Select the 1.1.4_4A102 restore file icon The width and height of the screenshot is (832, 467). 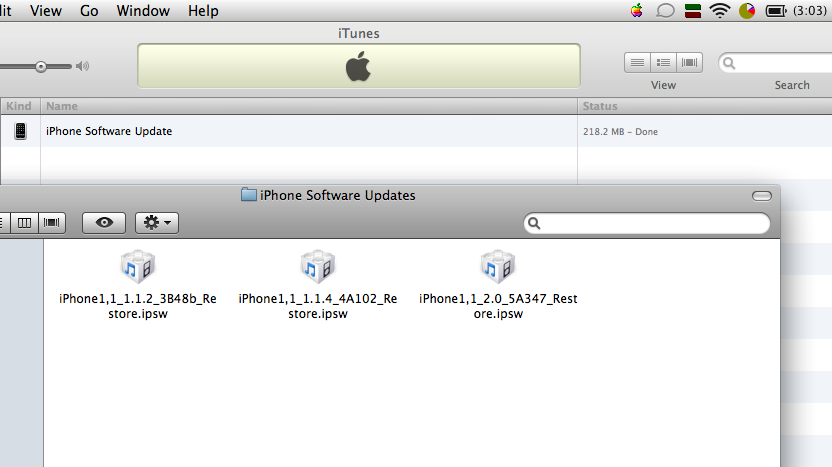tap(318, 266)
